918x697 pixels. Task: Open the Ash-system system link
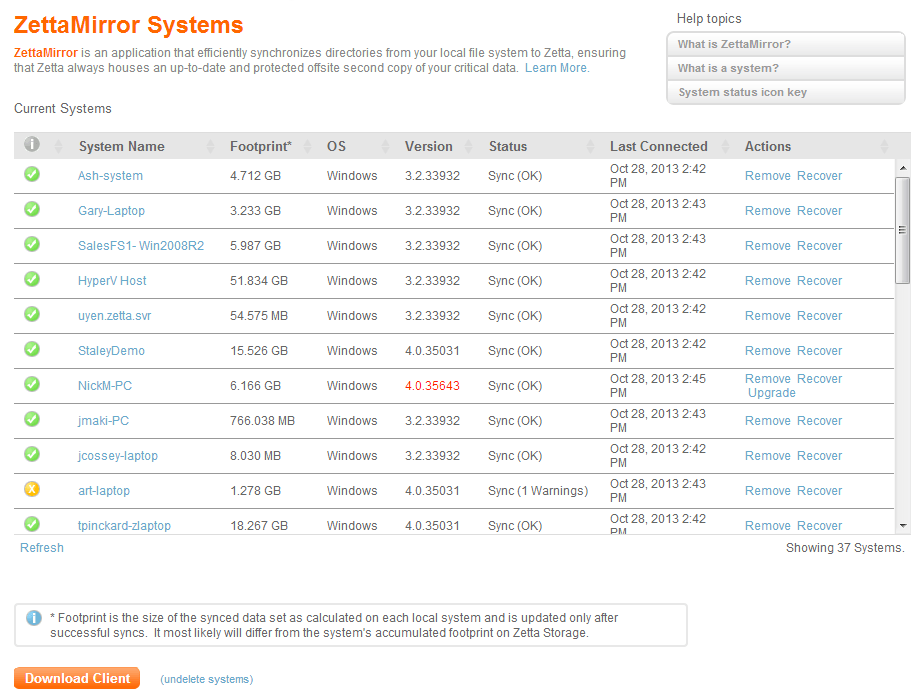tap(110, 176)
